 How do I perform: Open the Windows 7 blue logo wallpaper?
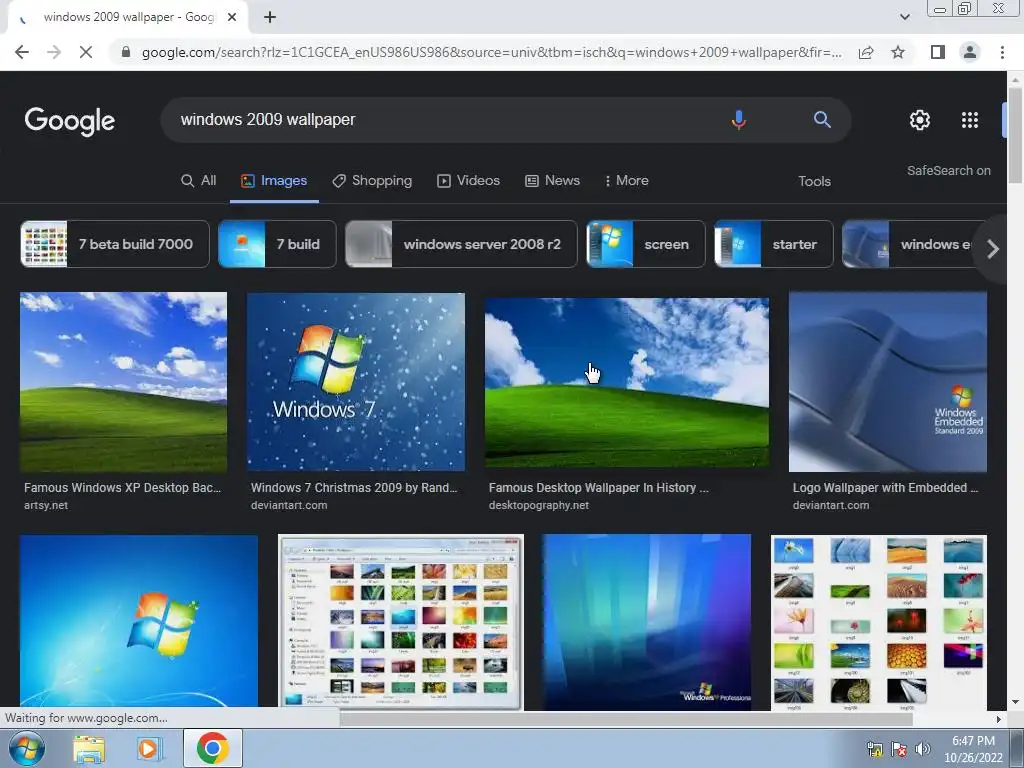point(139,622)
